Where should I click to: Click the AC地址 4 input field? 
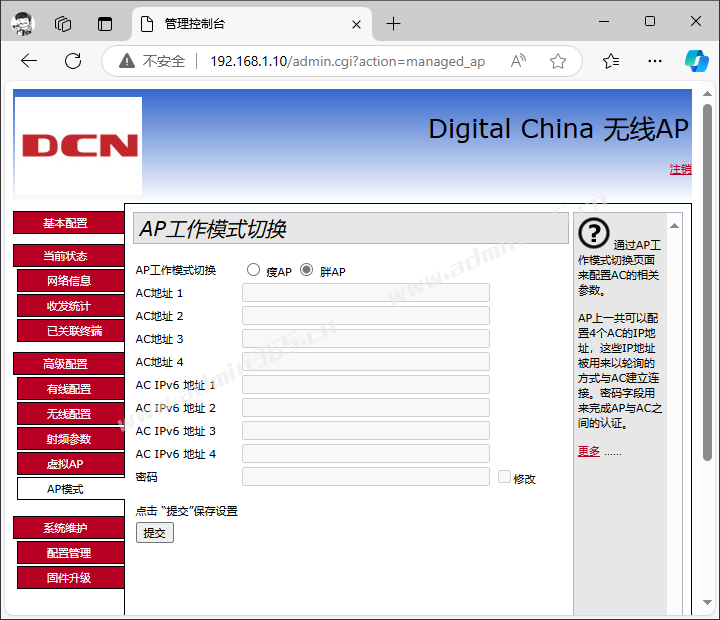(x=366, y=361)
